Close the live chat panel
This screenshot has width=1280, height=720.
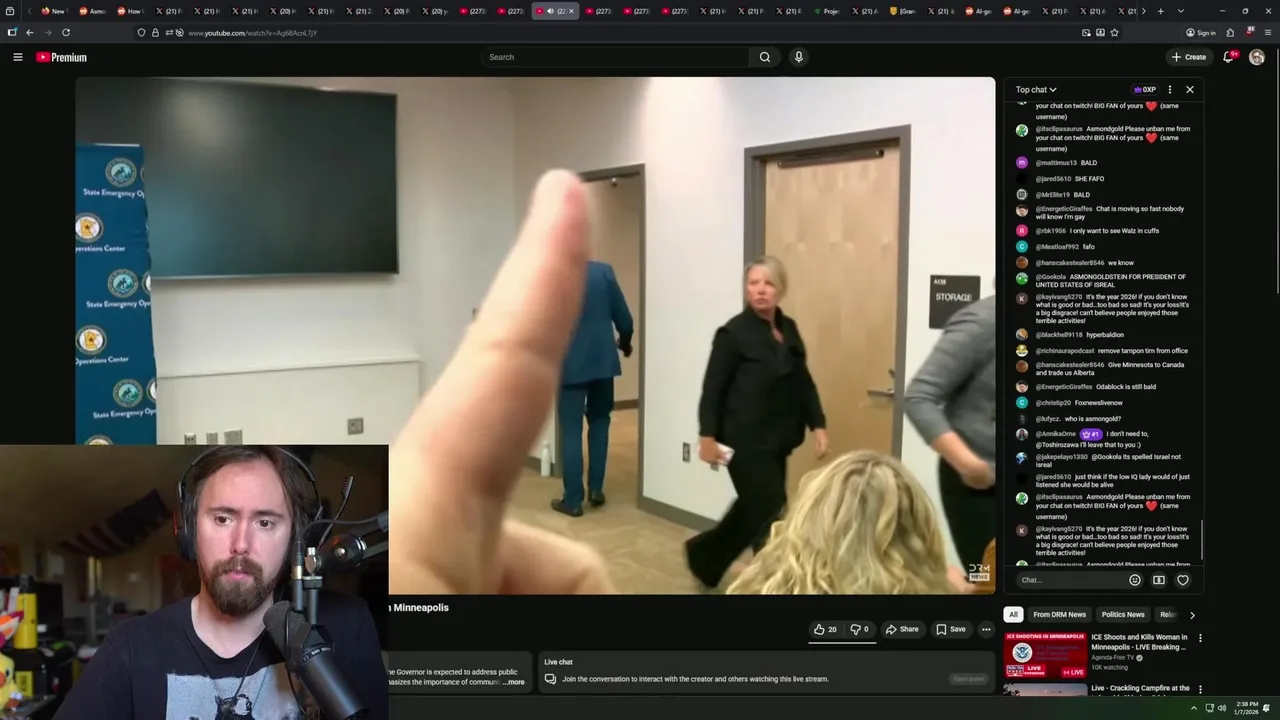[x=1190, y=90]
